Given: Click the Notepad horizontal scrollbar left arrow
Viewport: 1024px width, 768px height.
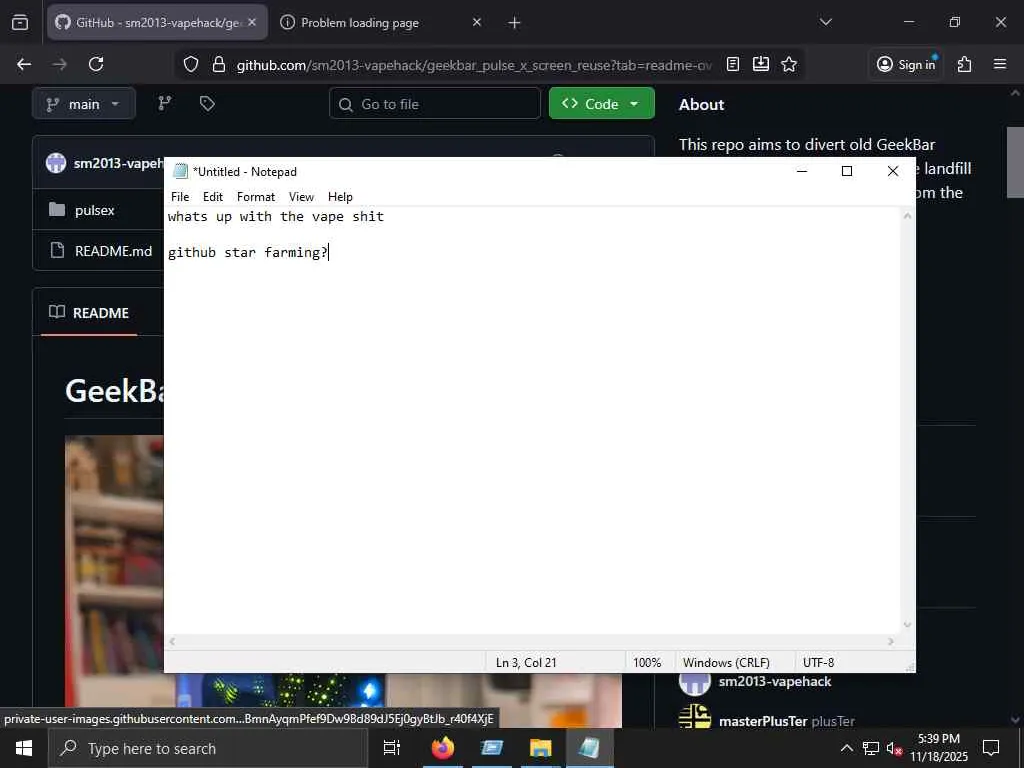Looking at the screenshot, I should click(172, 641).
